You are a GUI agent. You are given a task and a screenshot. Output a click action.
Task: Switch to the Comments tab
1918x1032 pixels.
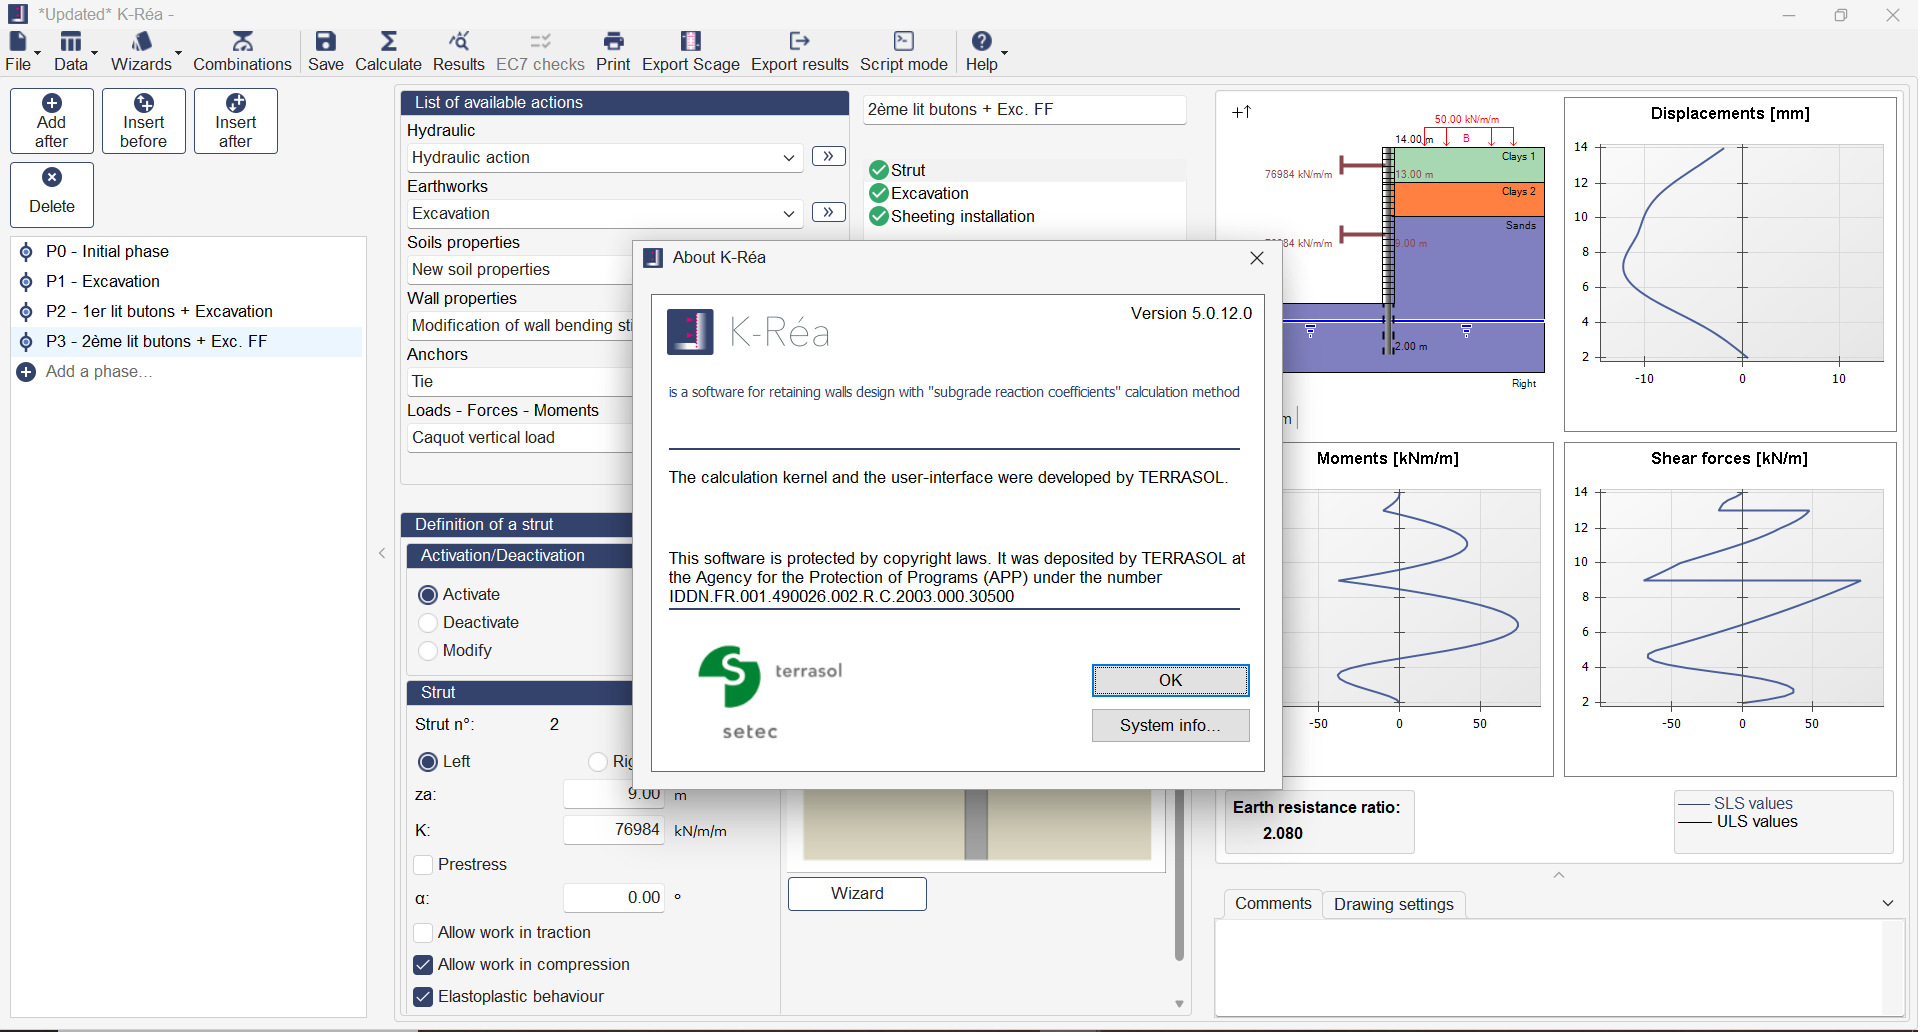(x=1273, y=904)
